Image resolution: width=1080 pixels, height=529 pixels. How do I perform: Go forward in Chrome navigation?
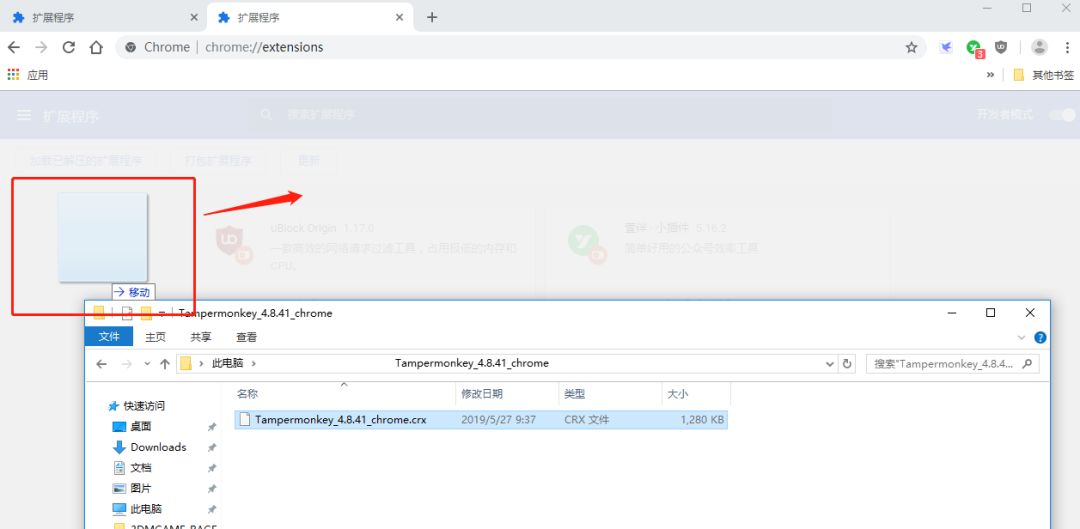click(x=41, y=47)
